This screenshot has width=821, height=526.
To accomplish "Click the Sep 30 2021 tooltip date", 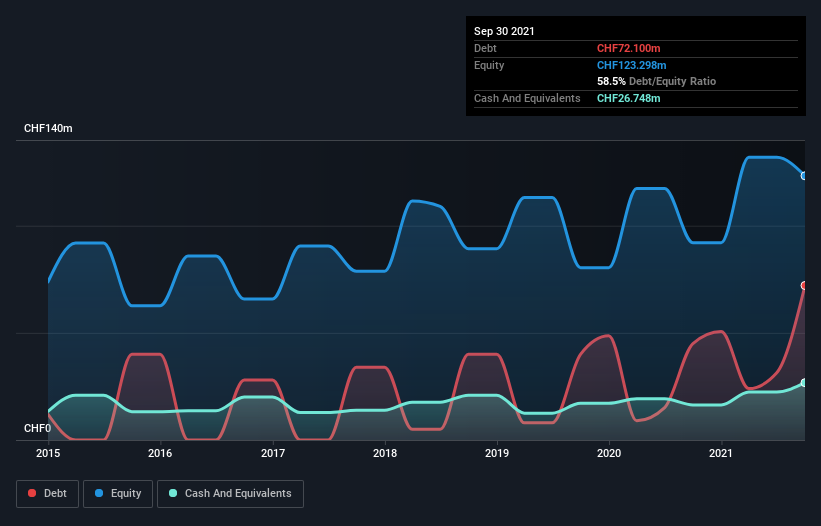I will (504, 31).
